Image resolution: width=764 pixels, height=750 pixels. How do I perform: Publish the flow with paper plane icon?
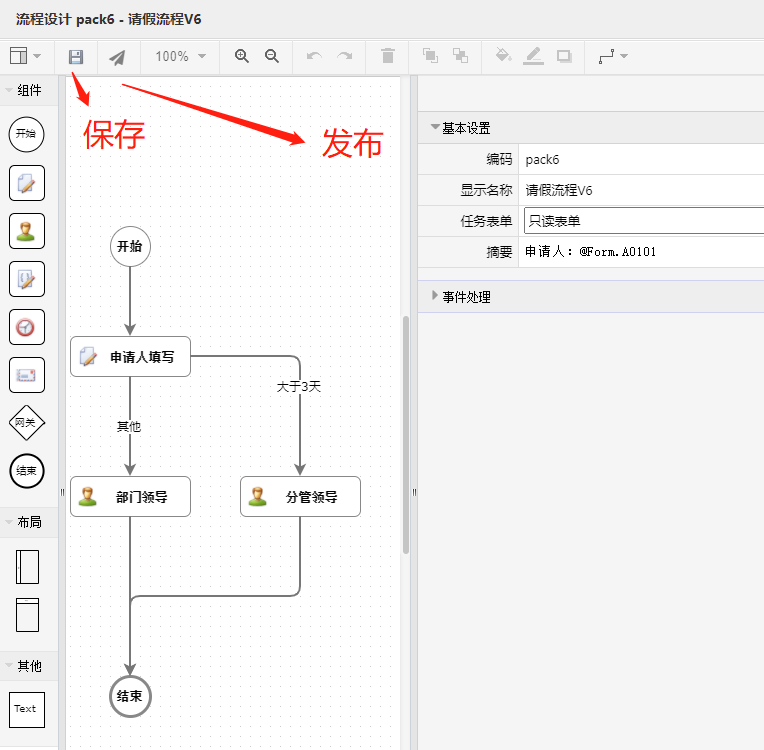click(117, 57)
